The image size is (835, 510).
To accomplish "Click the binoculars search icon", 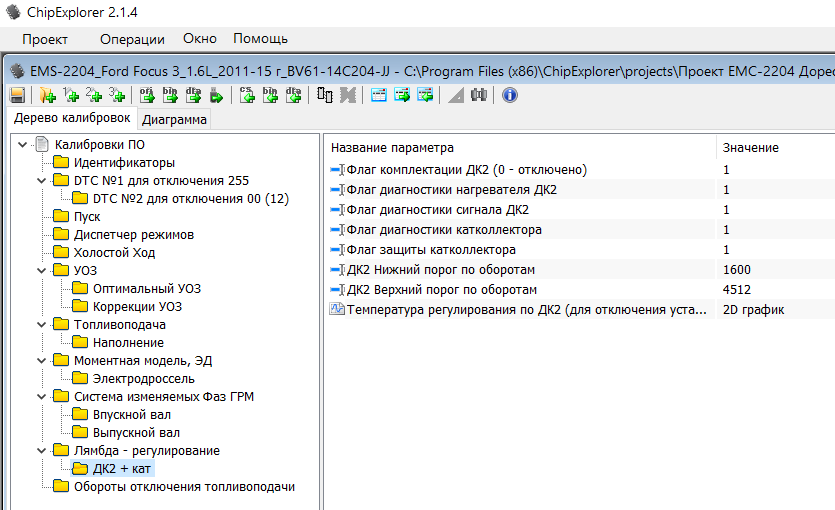I will tap(478, 95).
